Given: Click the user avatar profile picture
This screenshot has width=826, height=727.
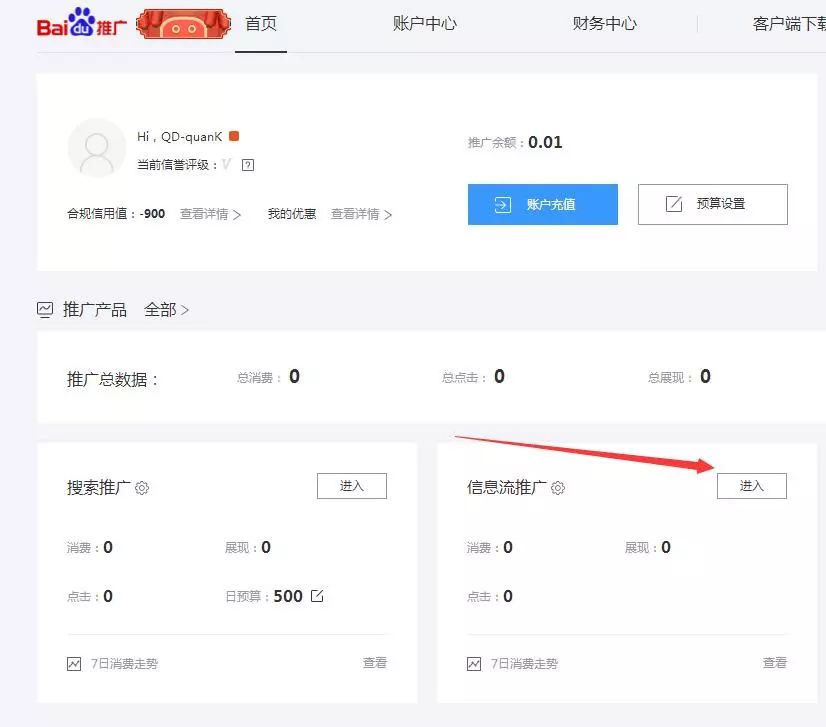Looking at the screenshot, I should [x=97, y=148].
